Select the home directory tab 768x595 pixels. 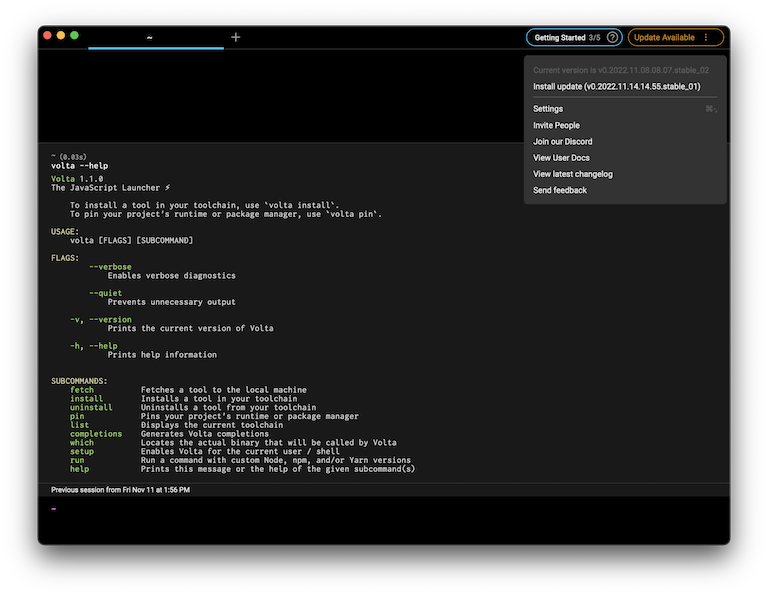156,37
